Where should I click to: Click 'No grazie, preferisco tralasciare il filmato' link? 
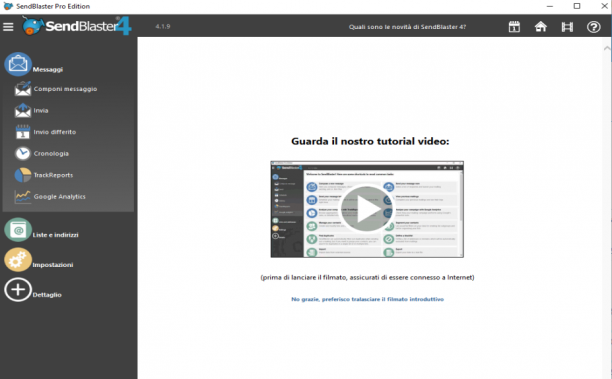(x=367, y=299)
